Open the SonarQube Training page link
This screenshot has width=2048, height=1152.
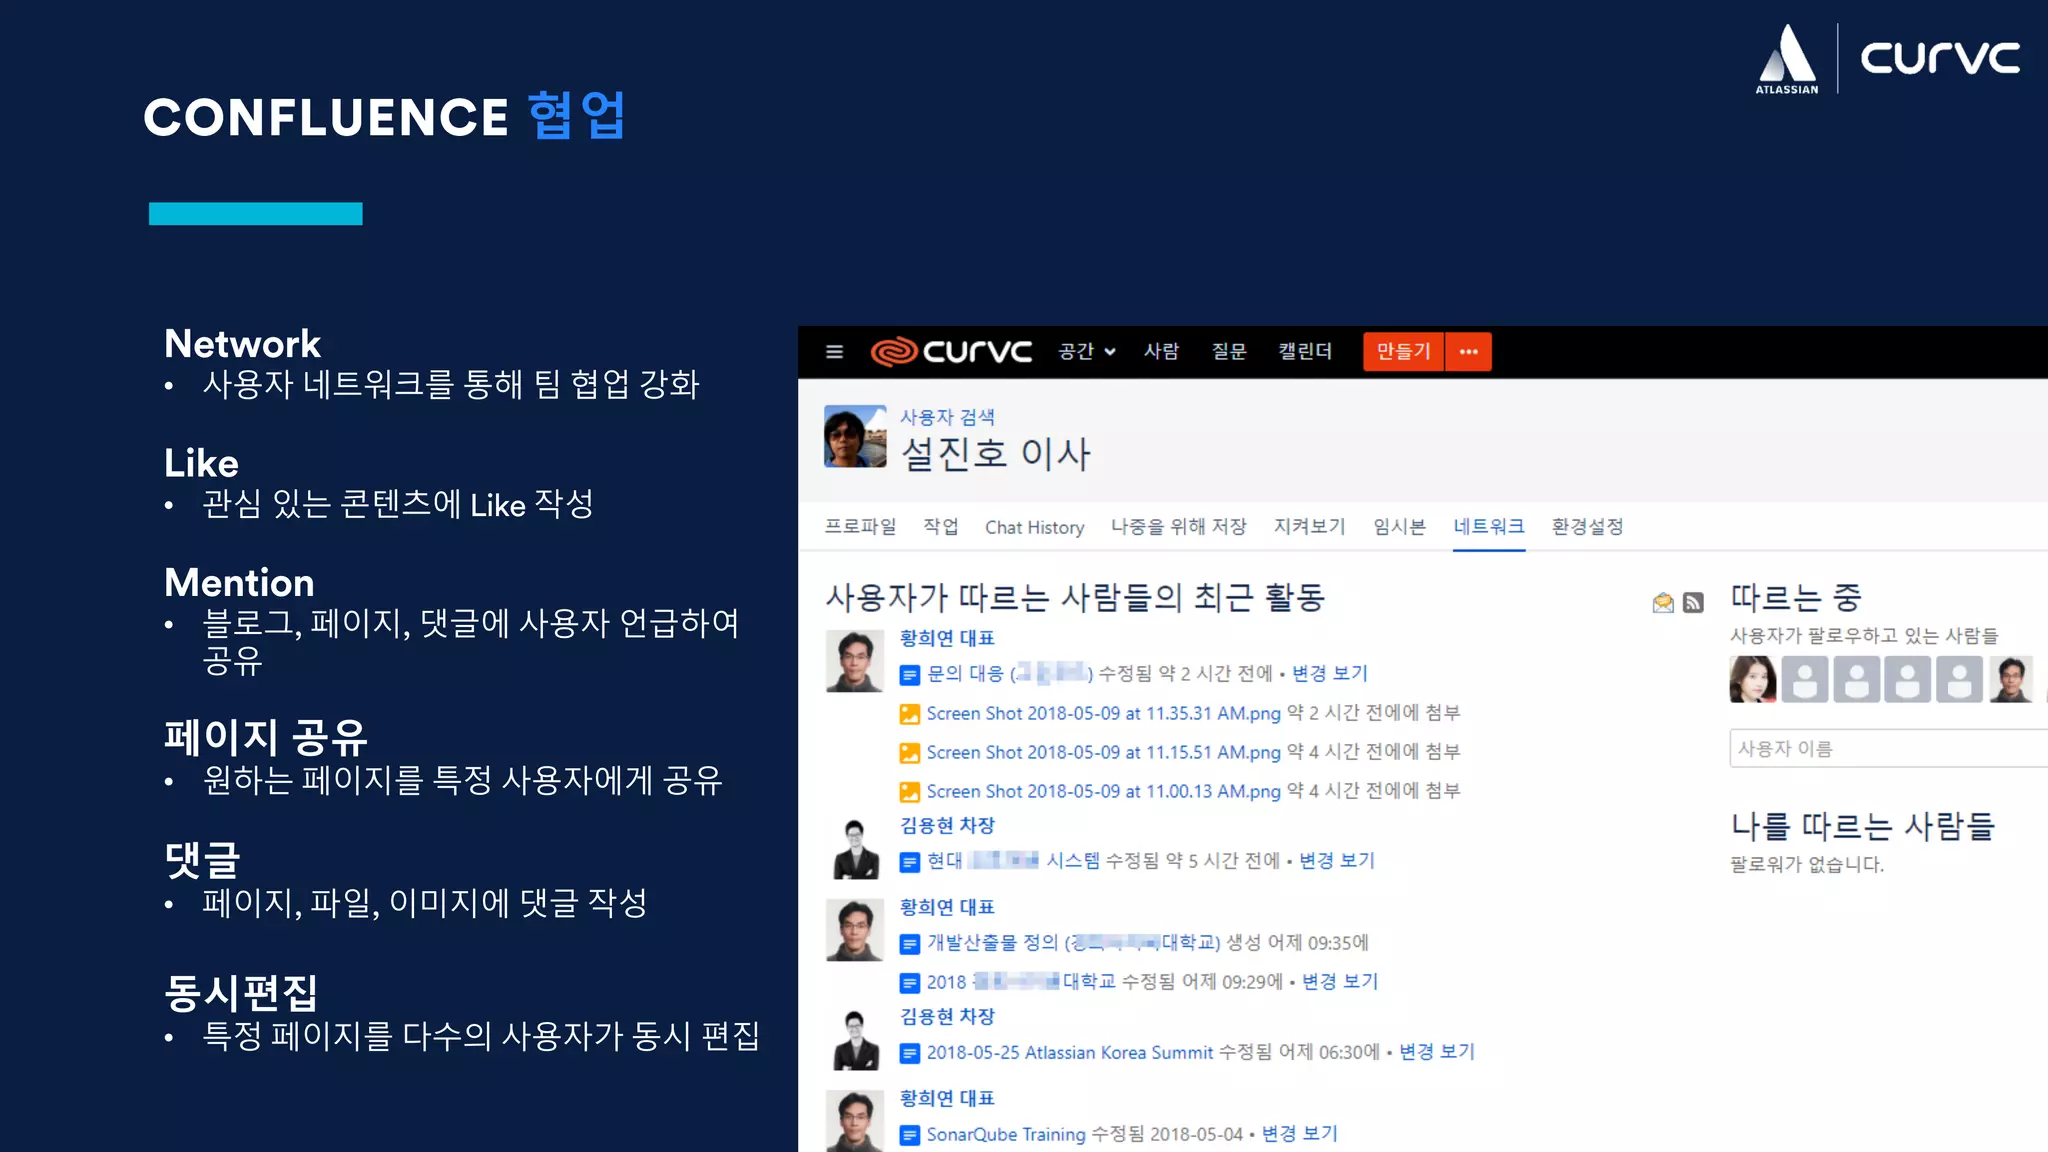coord(1006,1134)
